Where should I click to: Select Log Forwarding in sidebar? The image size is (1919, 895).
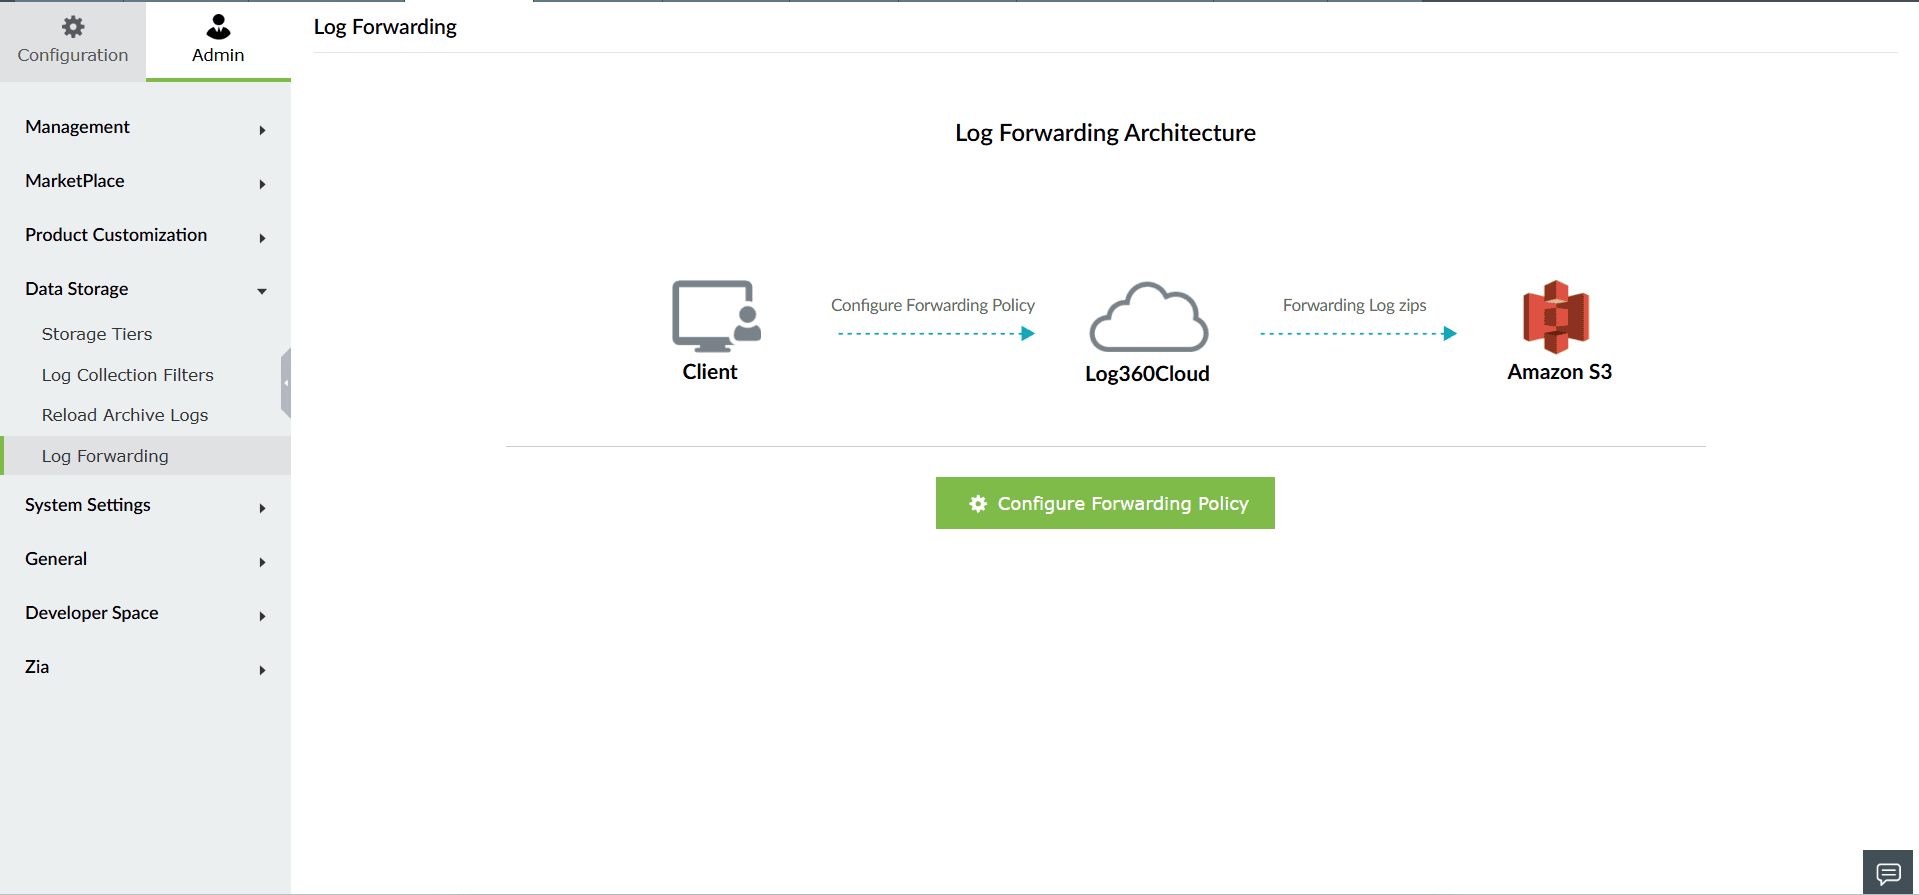tap(146, 456)
